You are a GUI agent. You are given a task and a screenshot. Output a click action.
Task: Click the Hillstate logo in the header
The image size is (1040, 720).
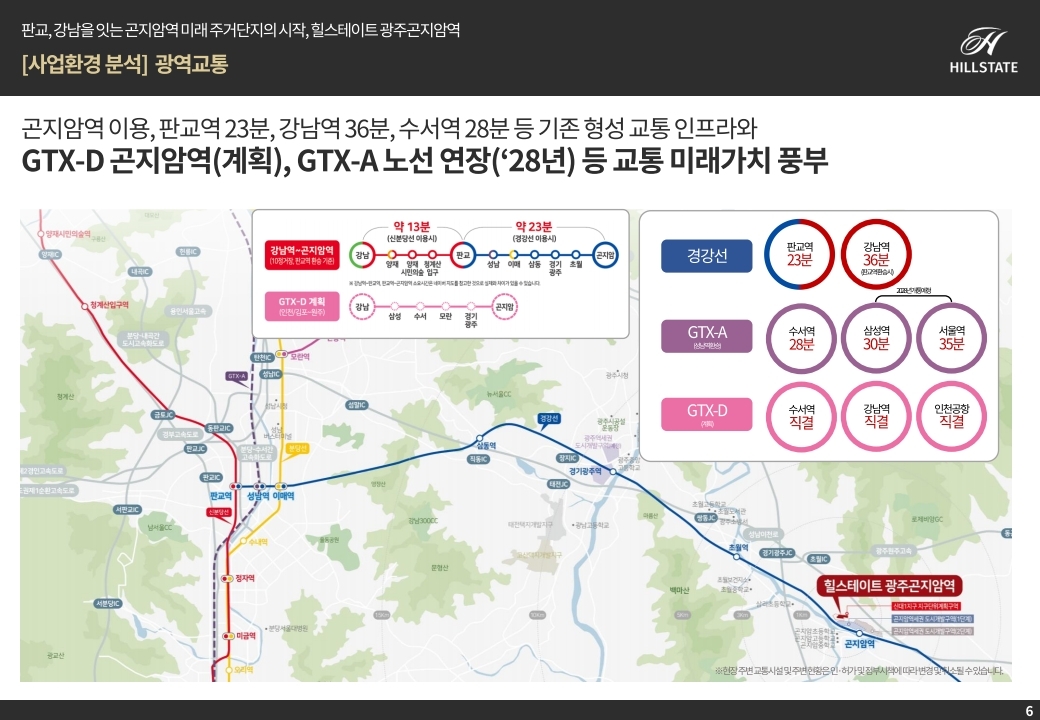pyautogui.click(x=984, y=50)
